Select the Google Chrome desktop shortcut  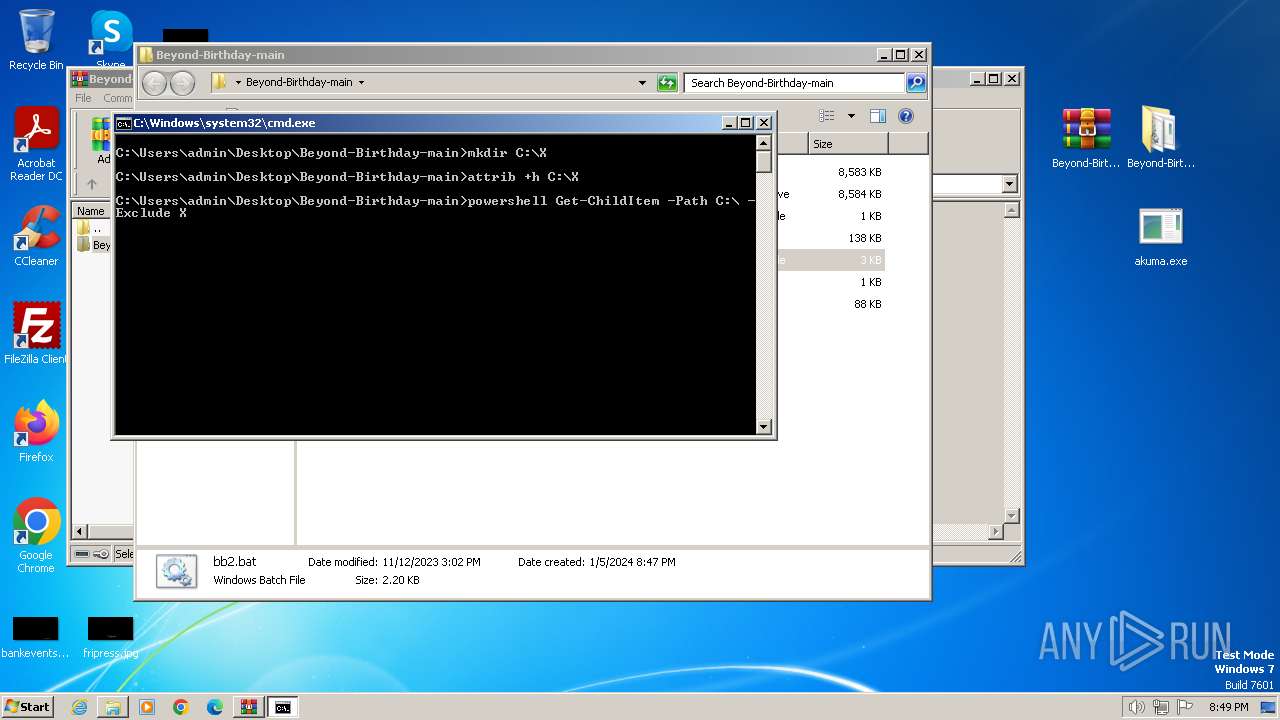36,535
